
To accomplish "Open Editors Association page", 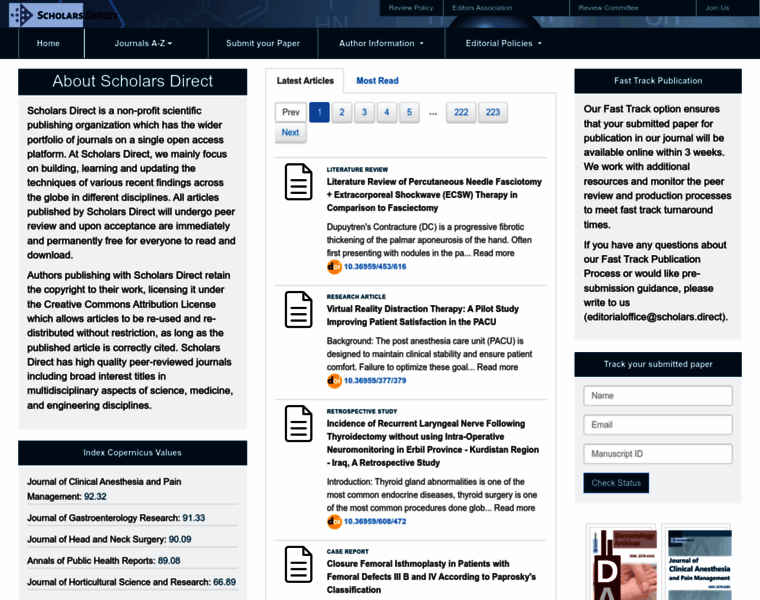I will point(482,8).
